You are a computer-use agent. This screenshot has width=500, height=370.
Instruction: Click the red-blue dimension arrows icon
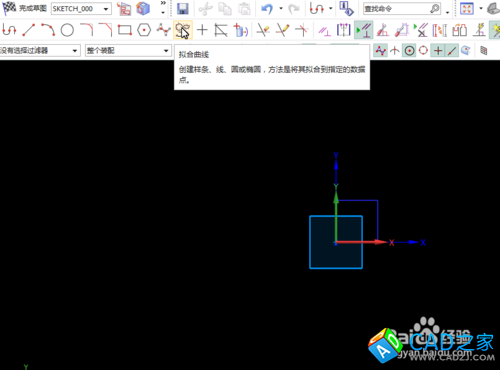[440, 30]
